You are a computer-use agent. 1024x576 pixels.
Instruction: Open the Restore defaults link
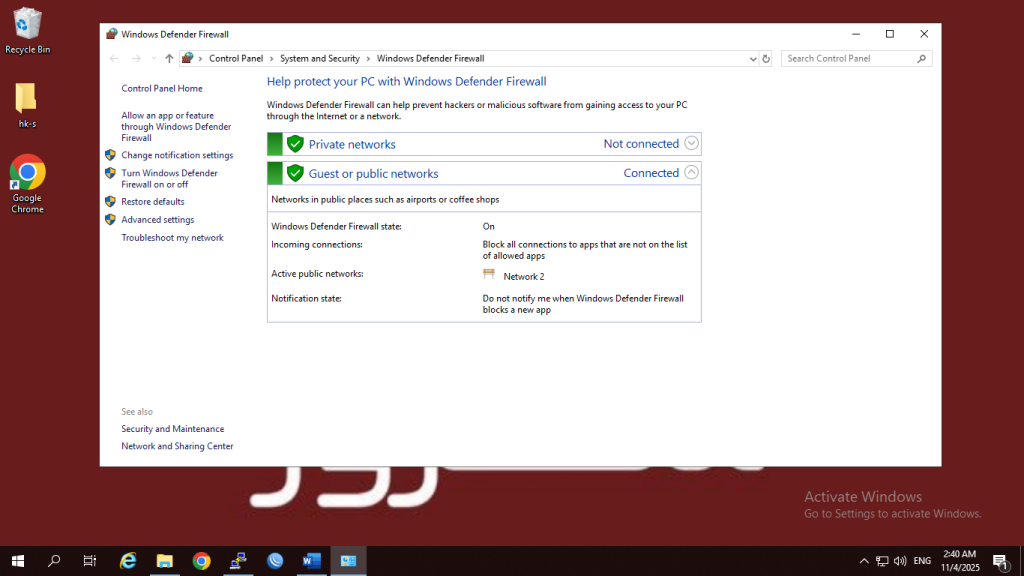pyautogui.click(x=152, y=202)
